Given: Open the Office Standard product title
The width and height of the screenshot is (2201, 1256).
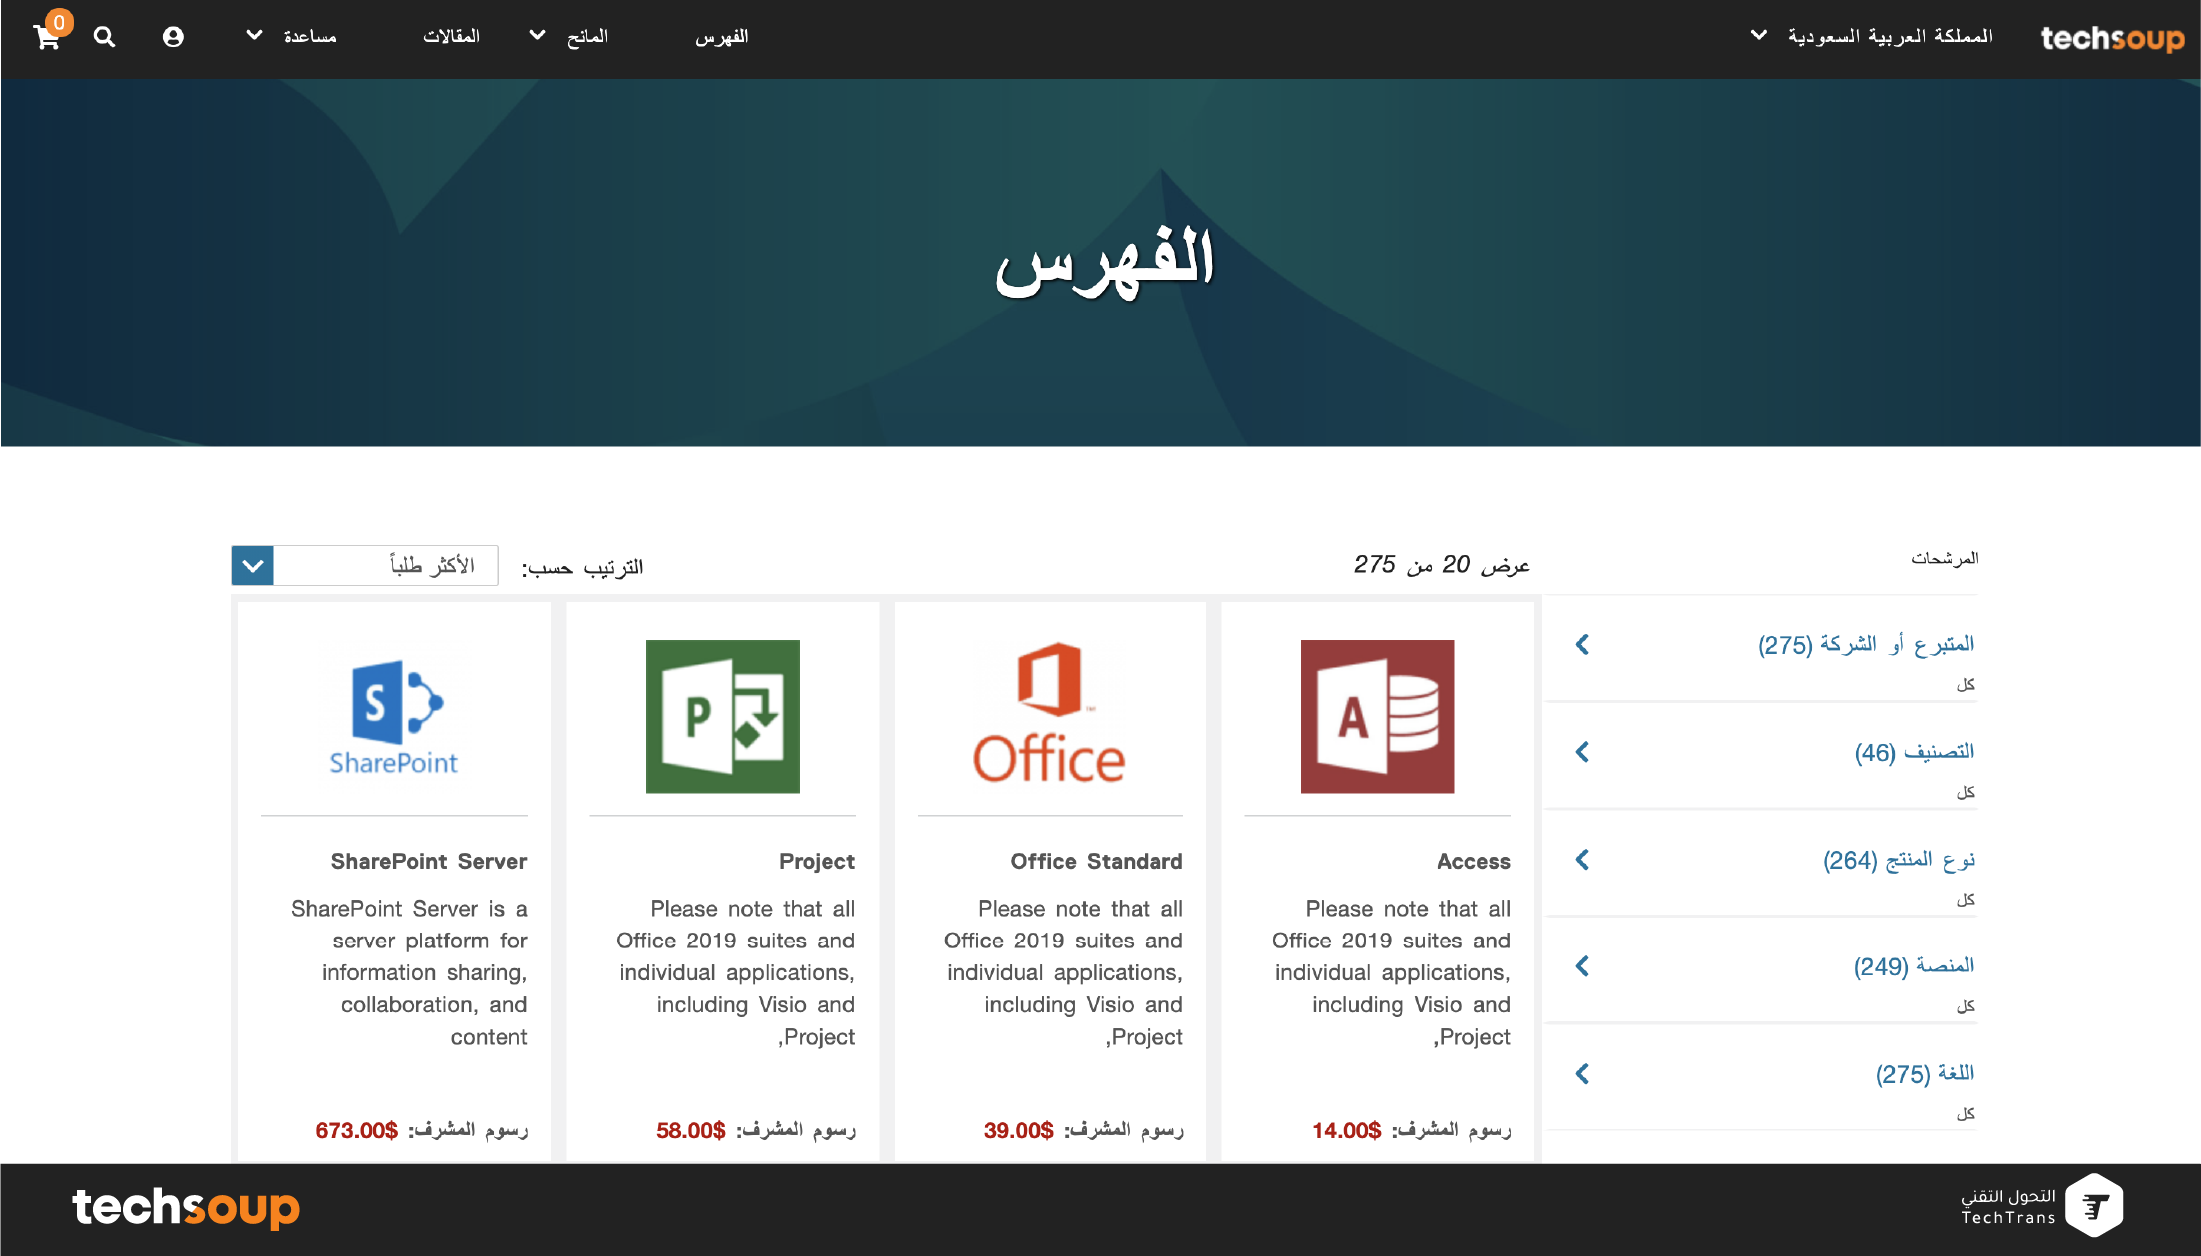Looking at the screenshot, I should click(1096, 861).
